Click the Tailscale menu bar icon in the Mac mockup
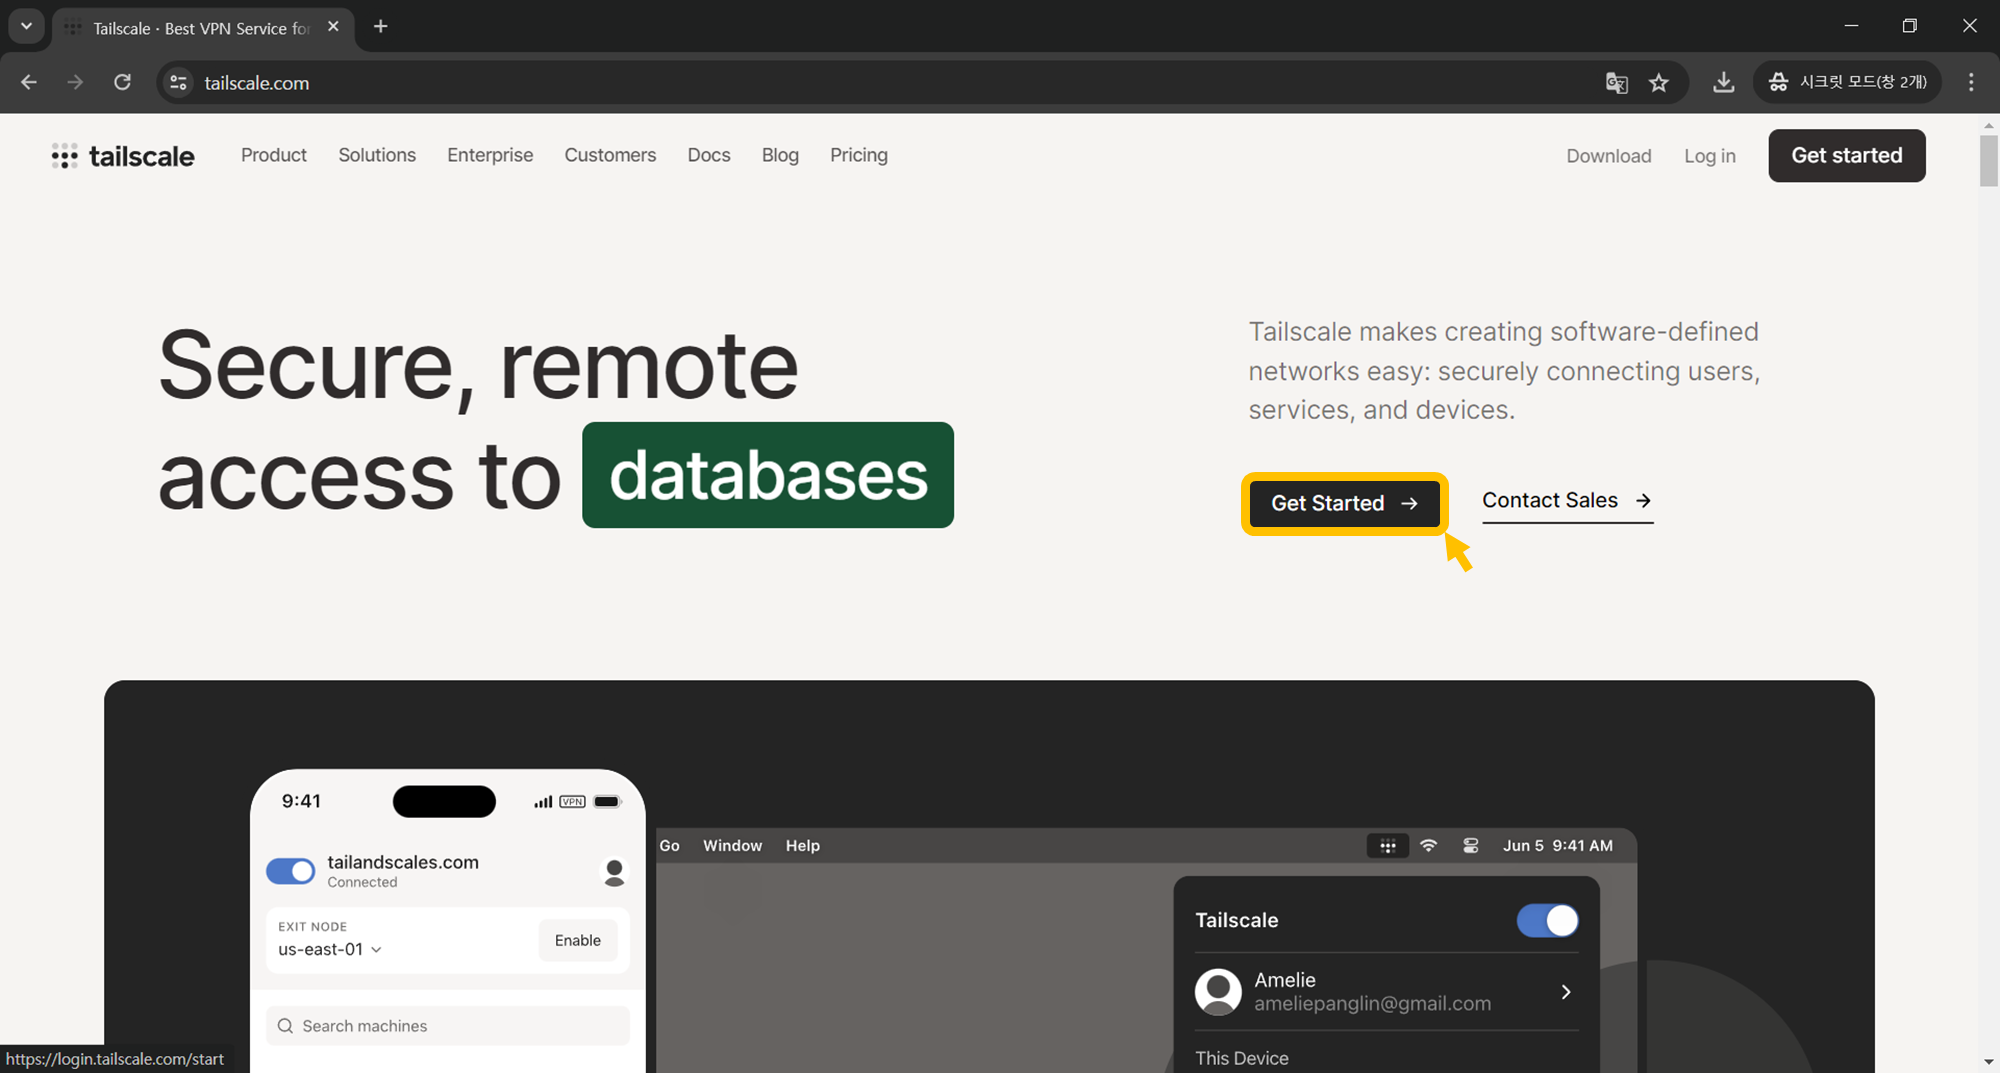 [x=1387, y=846]
